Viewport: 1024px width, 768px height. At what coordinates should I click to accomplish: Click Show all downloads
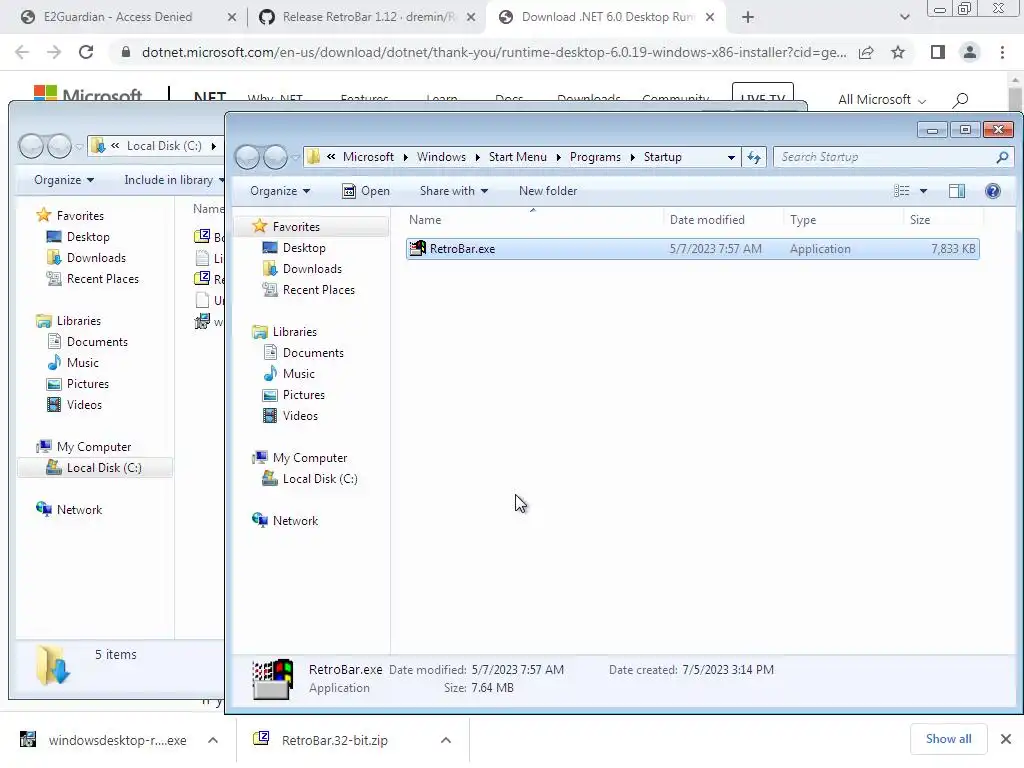tap(948, 739)
